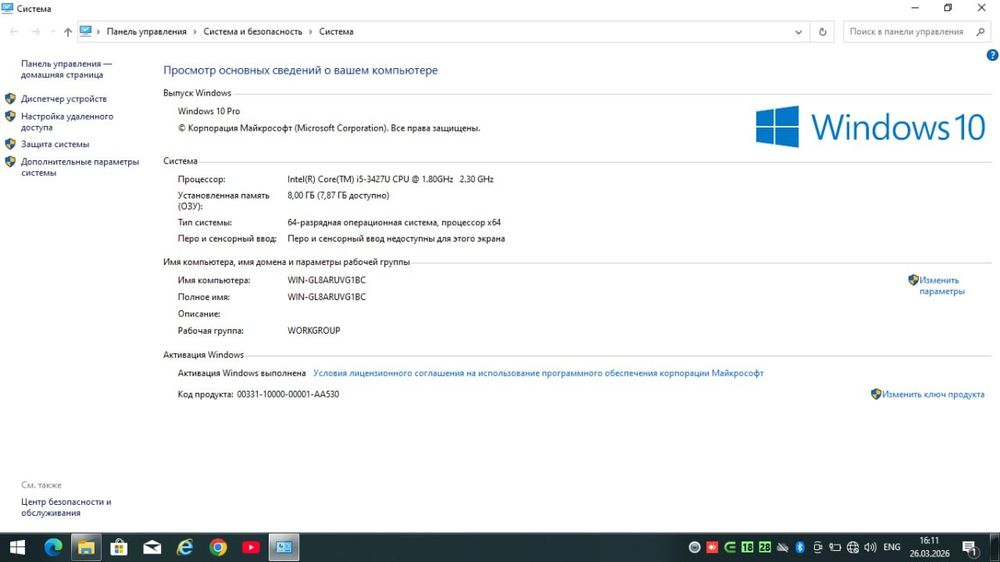Viewport: 1000px width, 562px height.
Task: Open the Action Center notifications icon
Action: tap(970, 547)
